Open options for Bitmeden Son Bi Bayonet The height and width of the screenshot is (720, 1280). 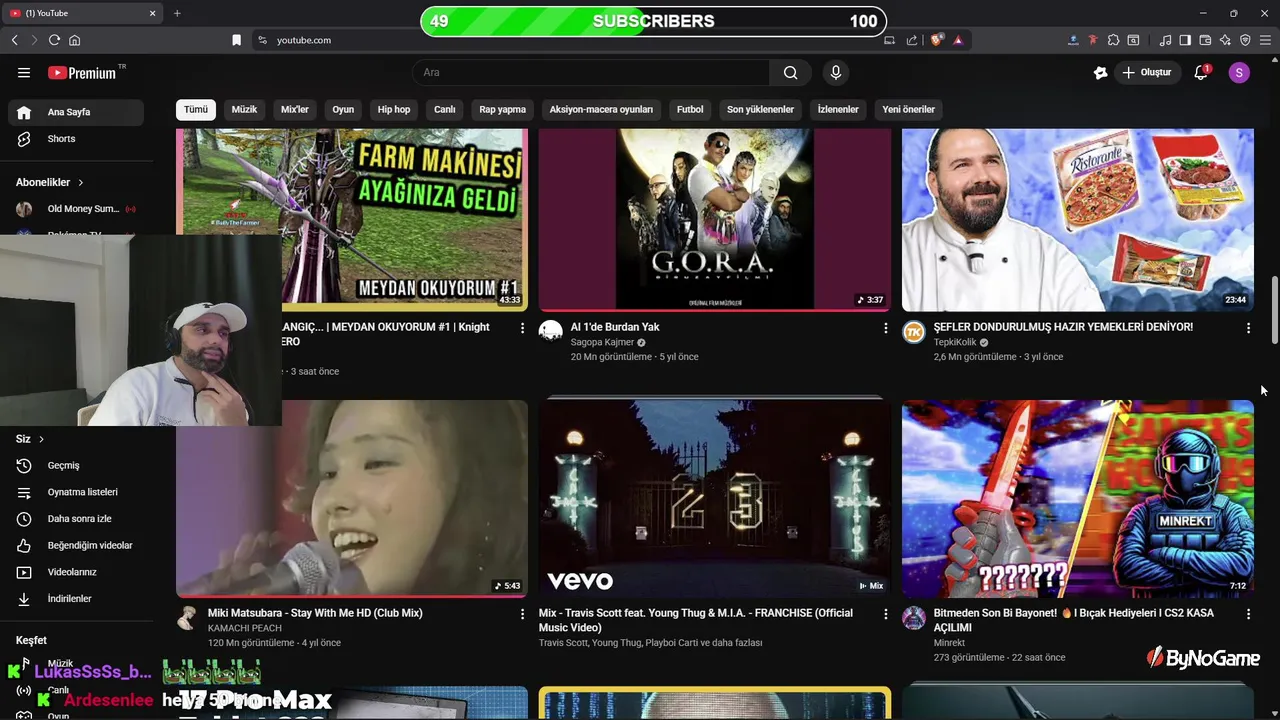pos(1248,614)
